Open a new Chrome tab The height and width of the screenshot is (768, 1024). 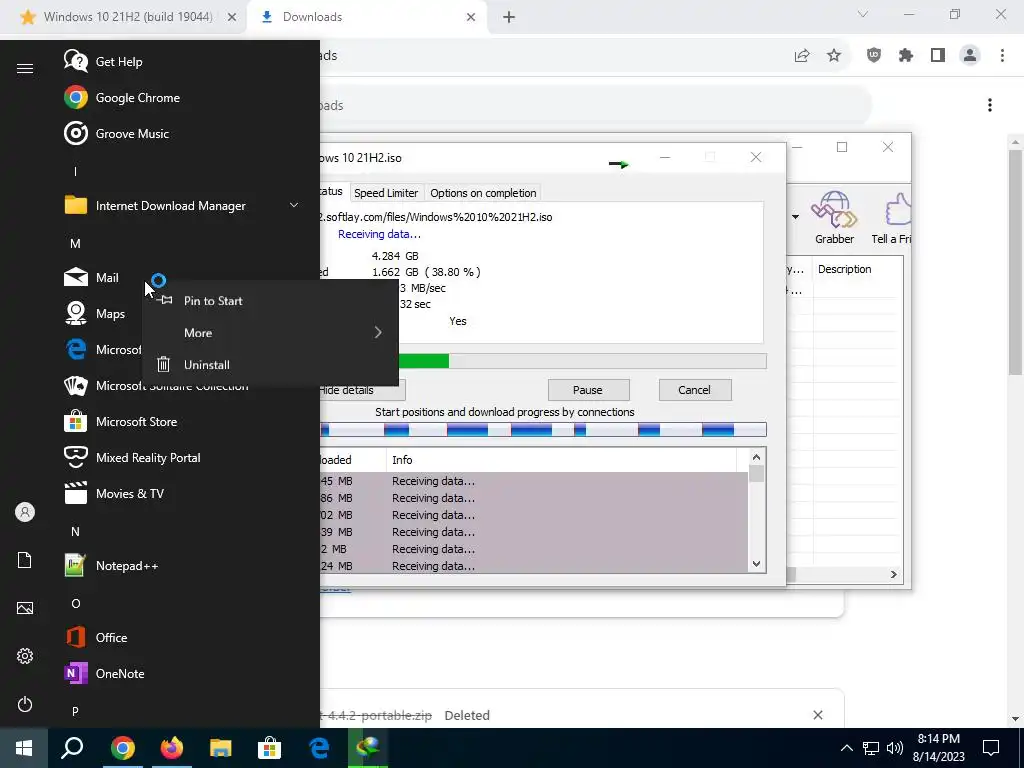(509, 17)
